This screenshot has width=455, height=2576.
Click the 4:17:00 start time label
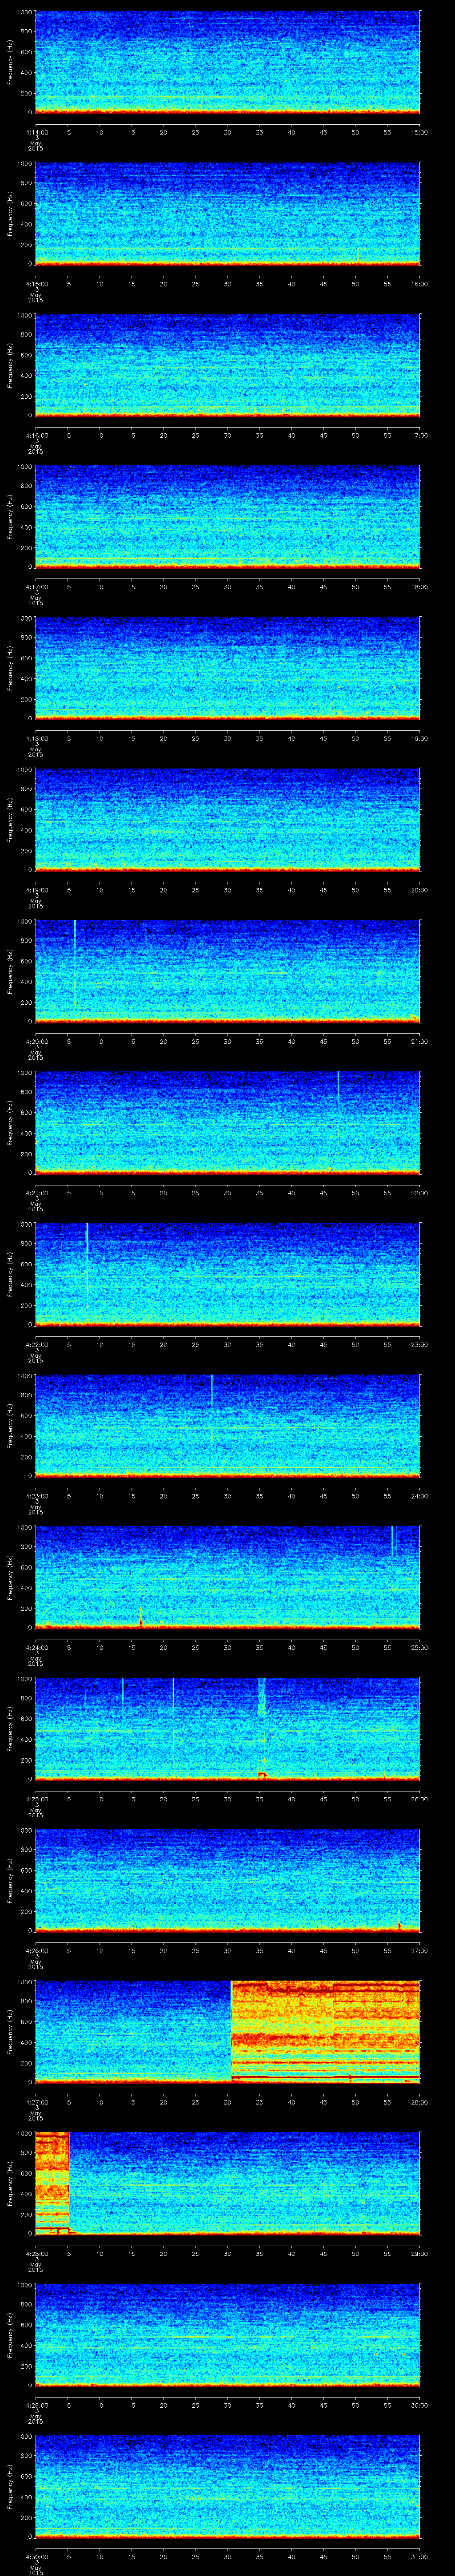tap(36, 586)
